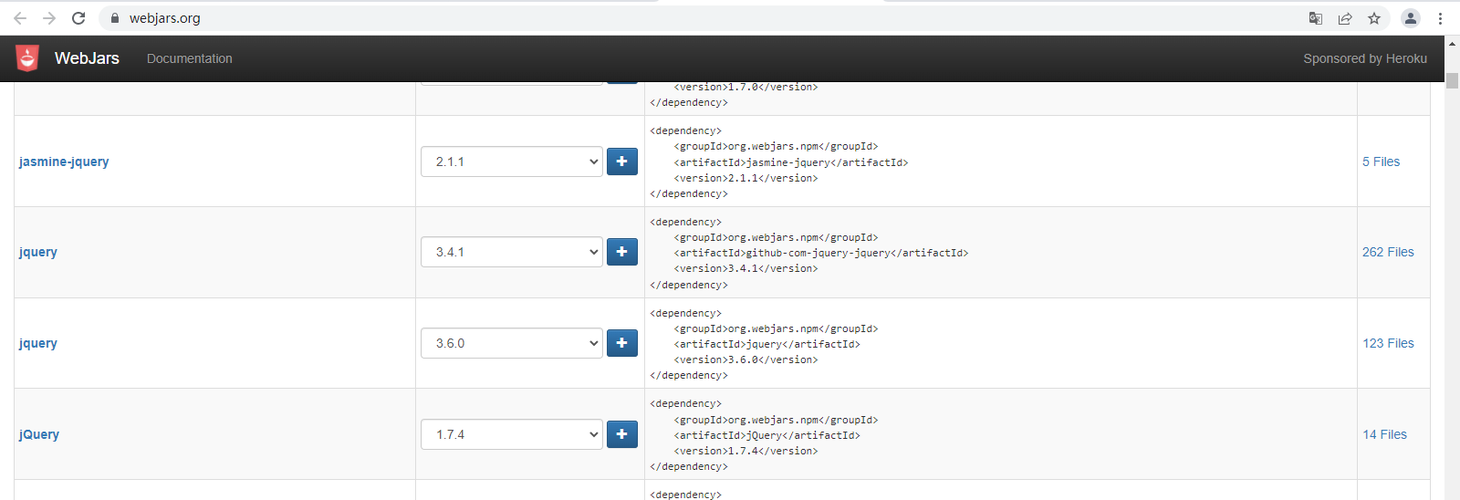This screenshot has width=1460, height=500.
Task: Reload the webjars.org page
Action: [79, 18]
